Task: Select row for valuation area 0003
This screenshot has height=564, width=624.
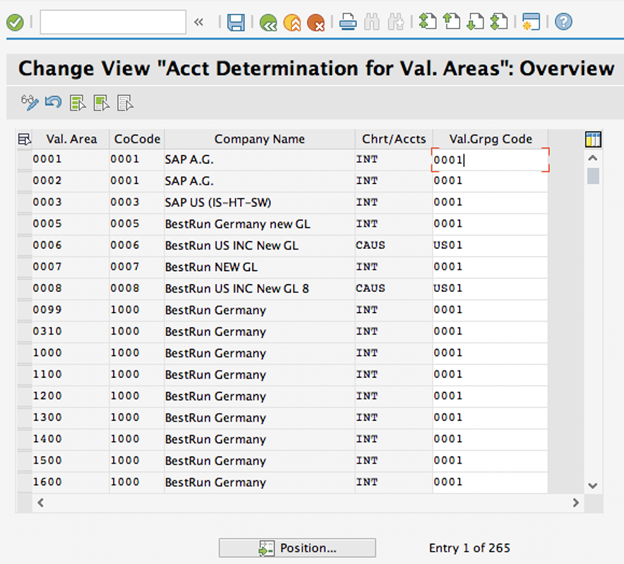Action: point(25,203)
